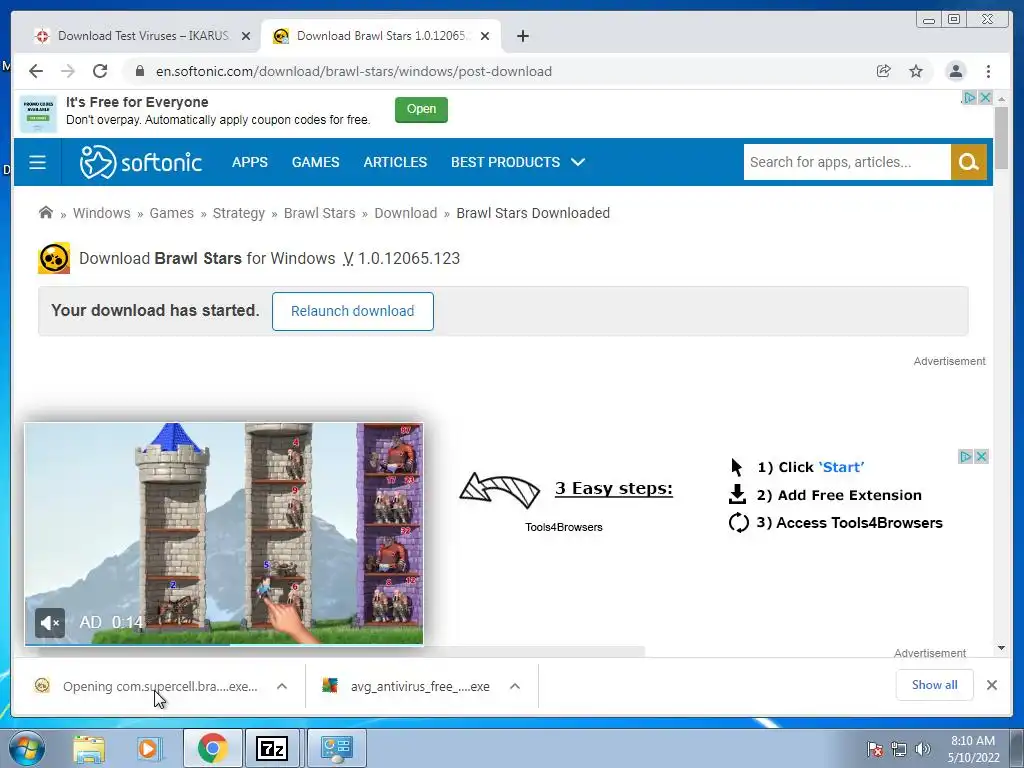Click the Softonic logo
This screenshot has height=768, width=1024.
(x=140, y=162)
